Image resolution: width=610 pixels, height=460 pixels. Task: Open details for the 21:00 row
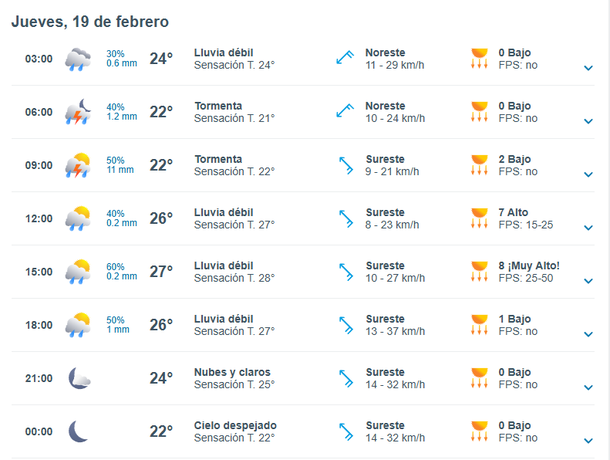point(588,386)
